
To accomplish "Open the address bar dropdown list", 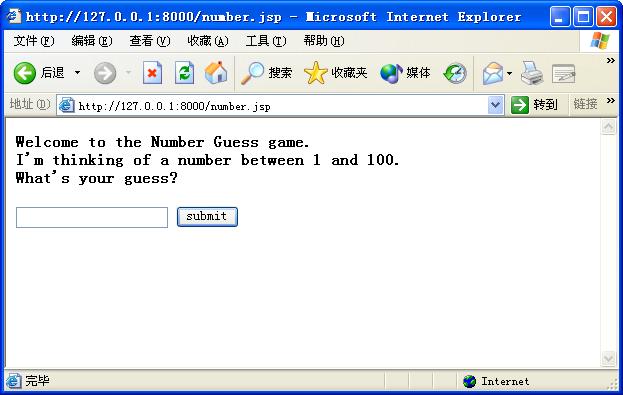I will 495,105.
